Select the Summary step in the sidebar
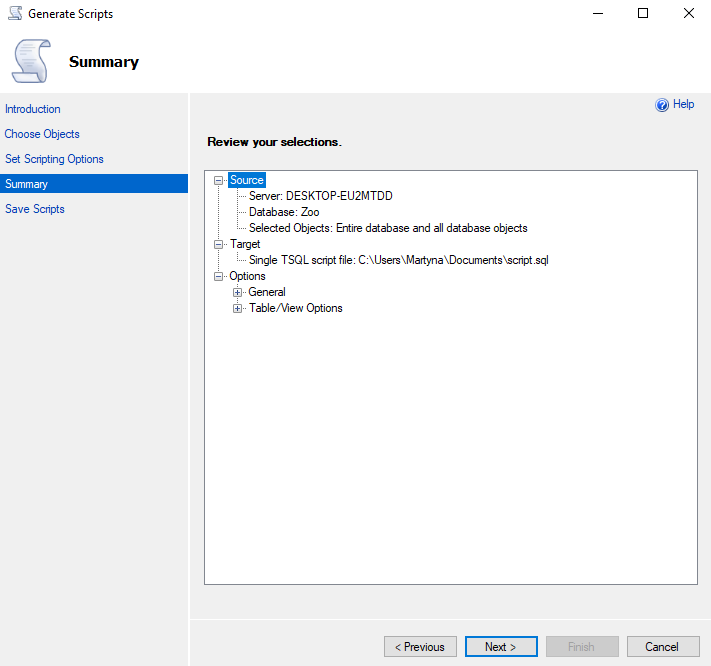This screenshot has width=711, height=666. (x=94, y=184)
